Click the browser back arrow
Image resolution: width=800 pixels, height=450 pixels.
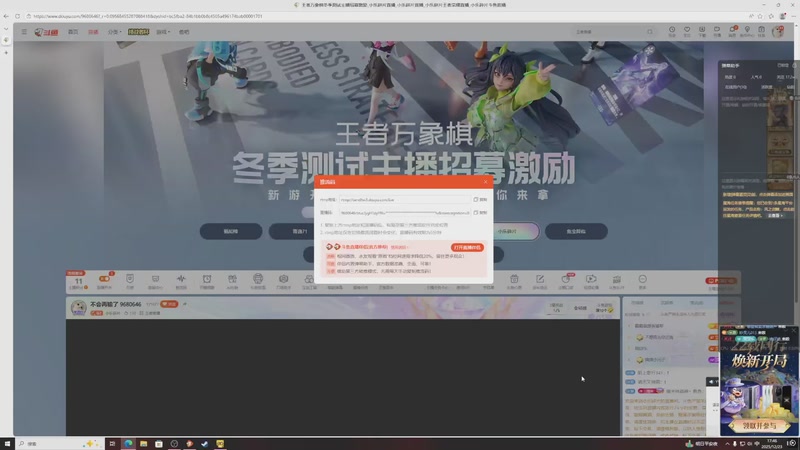pos(6,16)
